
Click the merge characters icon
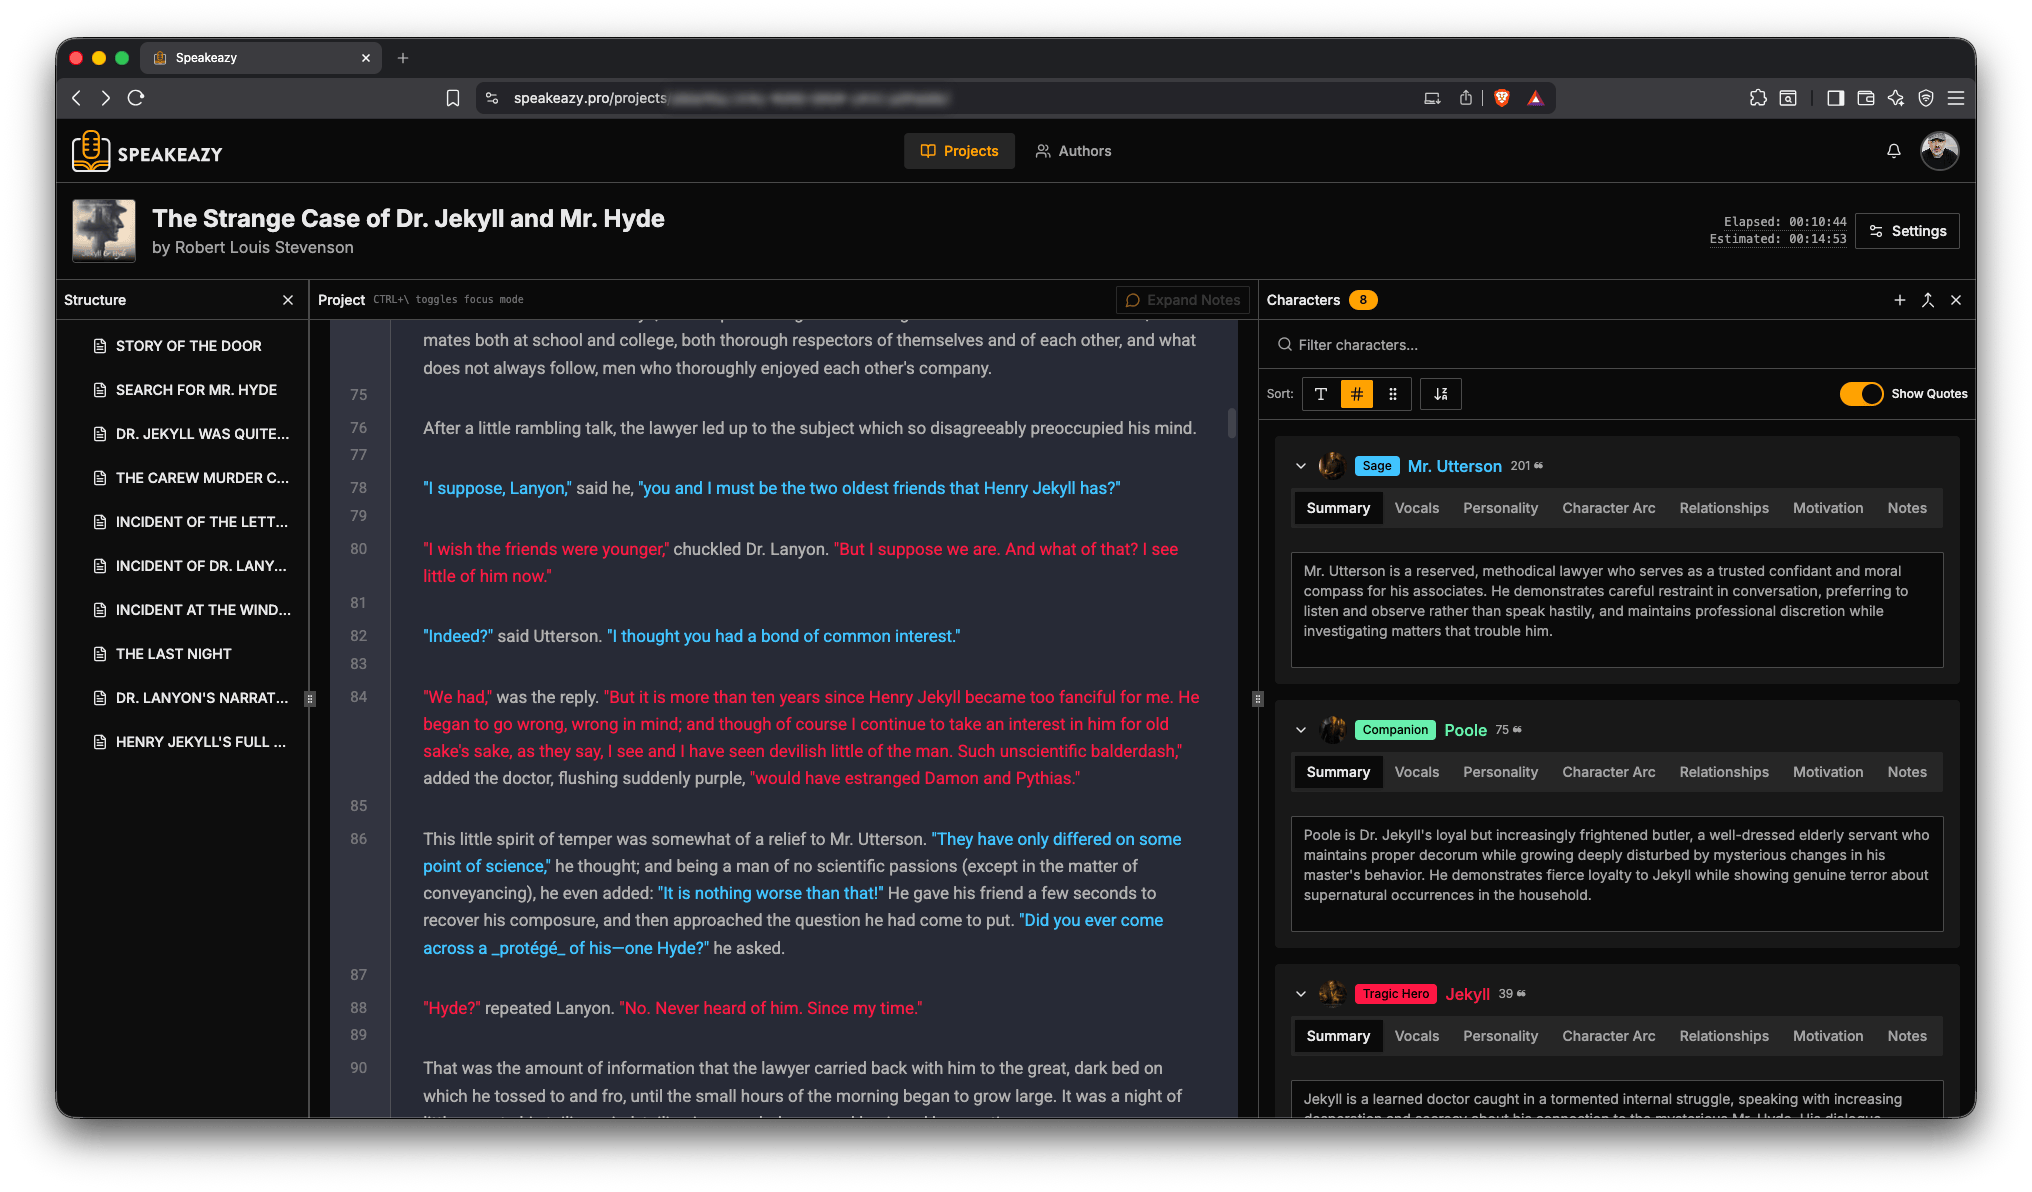pos(1927,300)
